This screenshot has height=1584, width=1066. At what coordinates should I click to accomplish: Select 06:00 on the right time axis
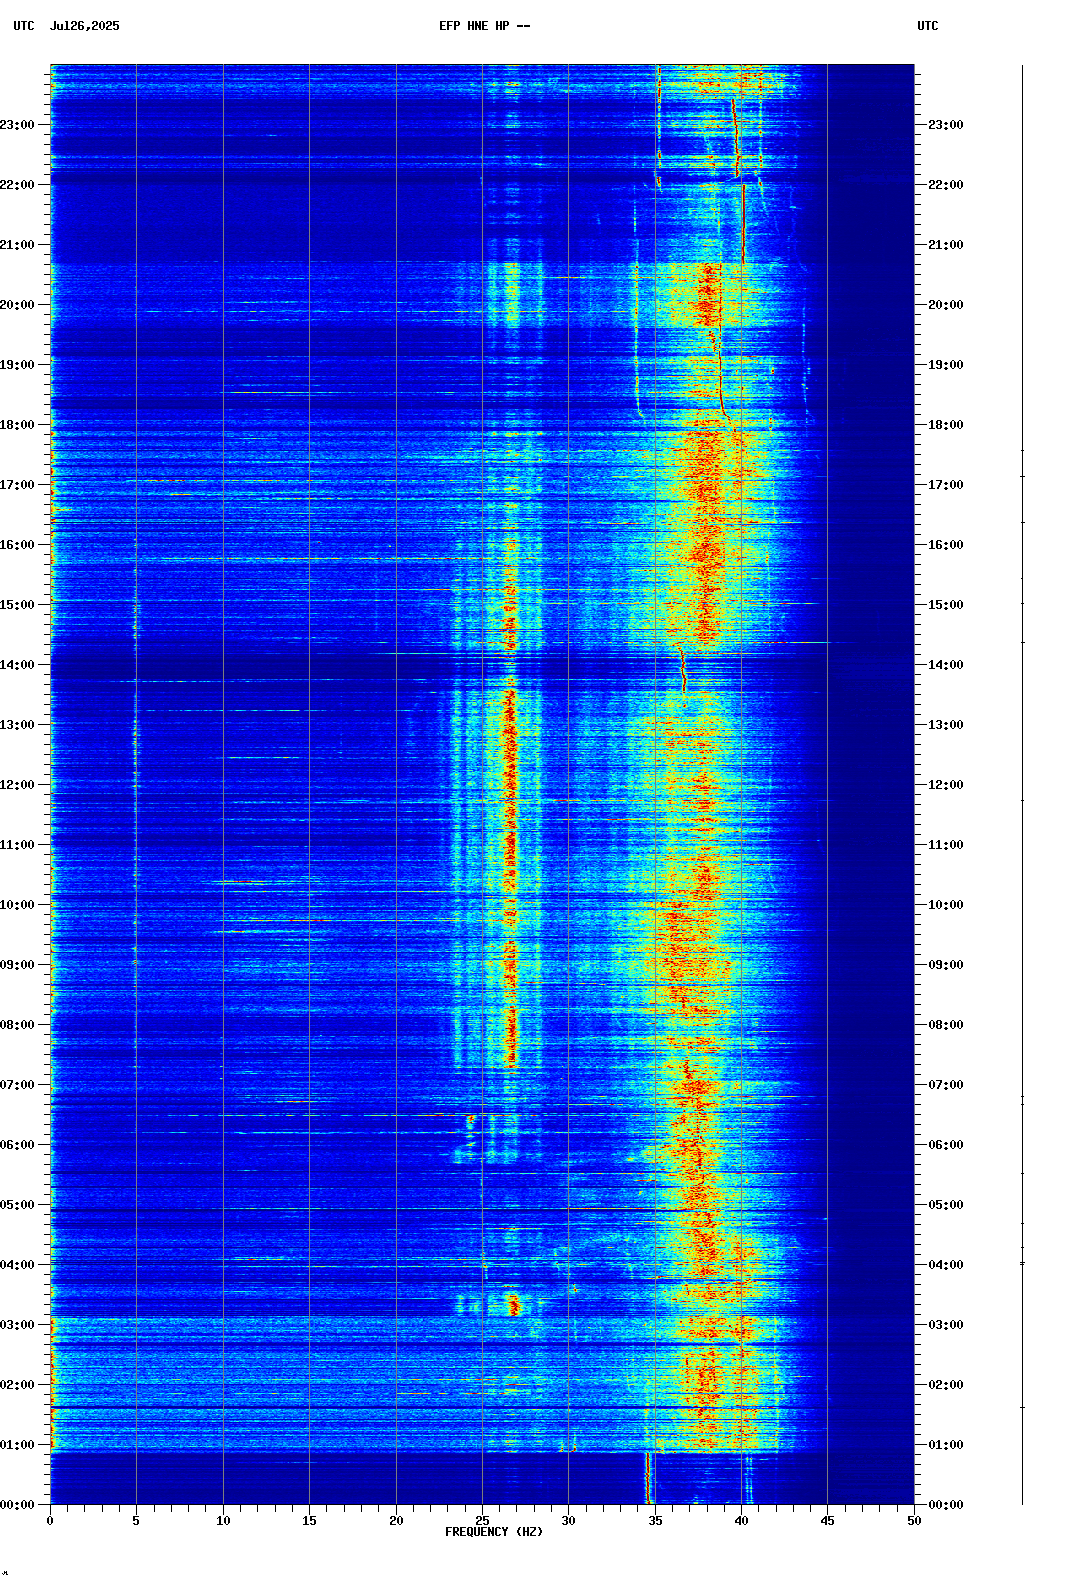(946, 1145)
